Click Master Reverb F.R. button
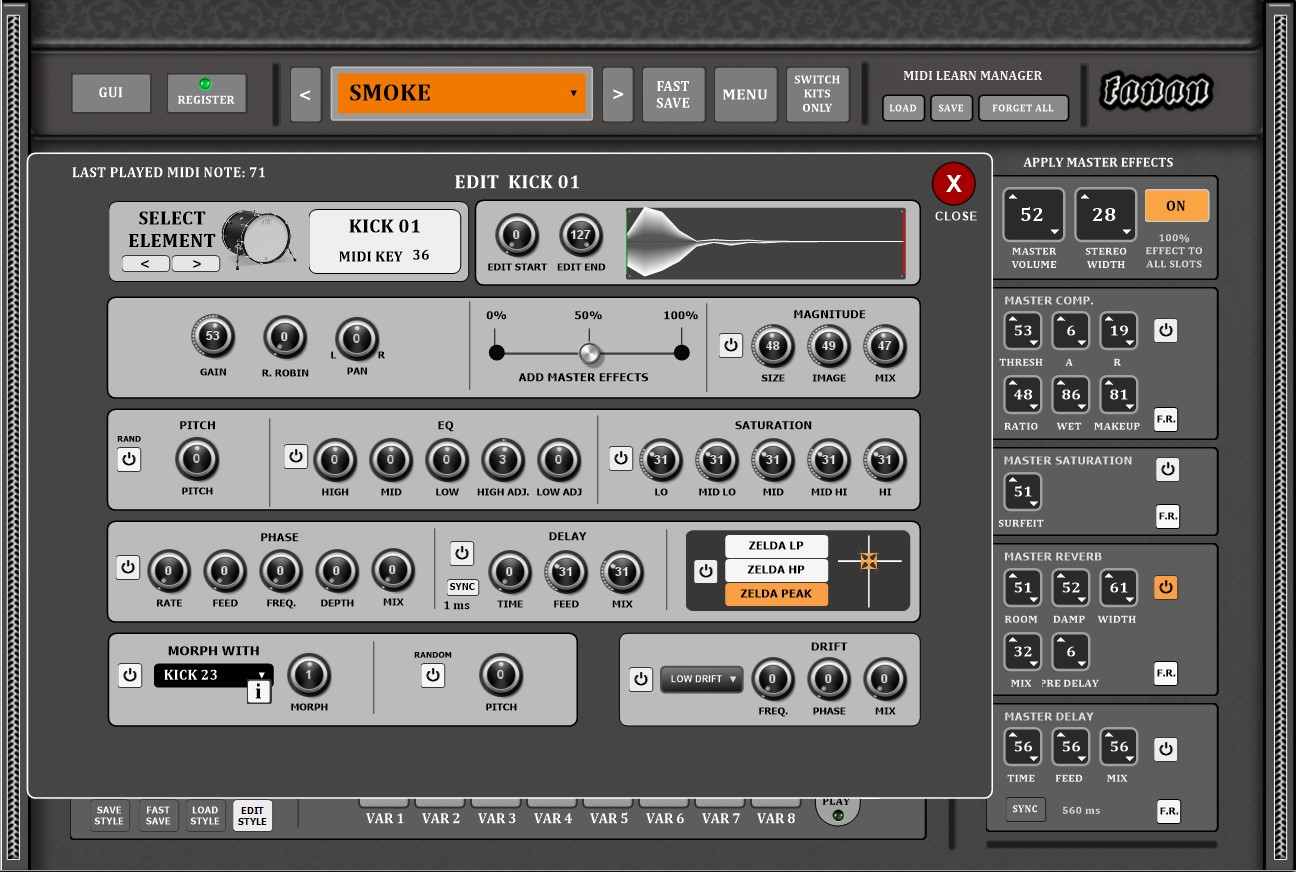Viewport: 1296px width, 872px height. (1166, 673)
